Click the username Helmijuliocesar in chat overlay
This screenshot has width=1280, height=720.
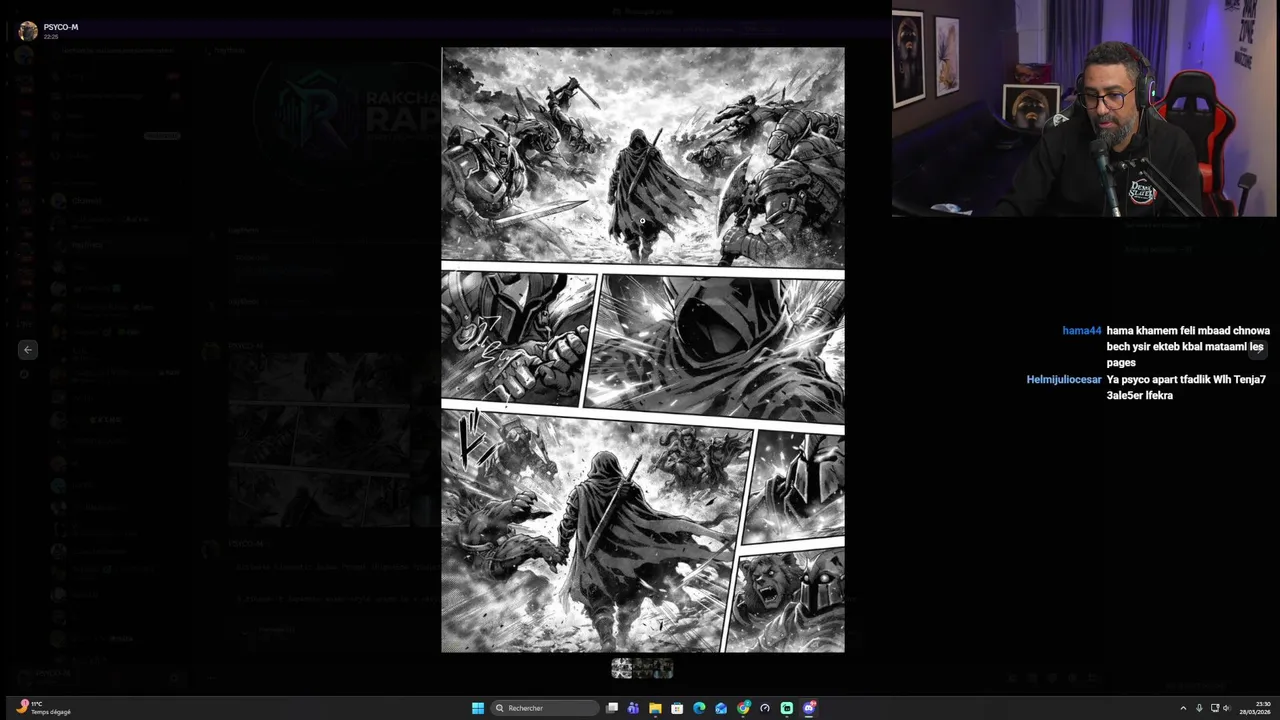click(1064, 380)
